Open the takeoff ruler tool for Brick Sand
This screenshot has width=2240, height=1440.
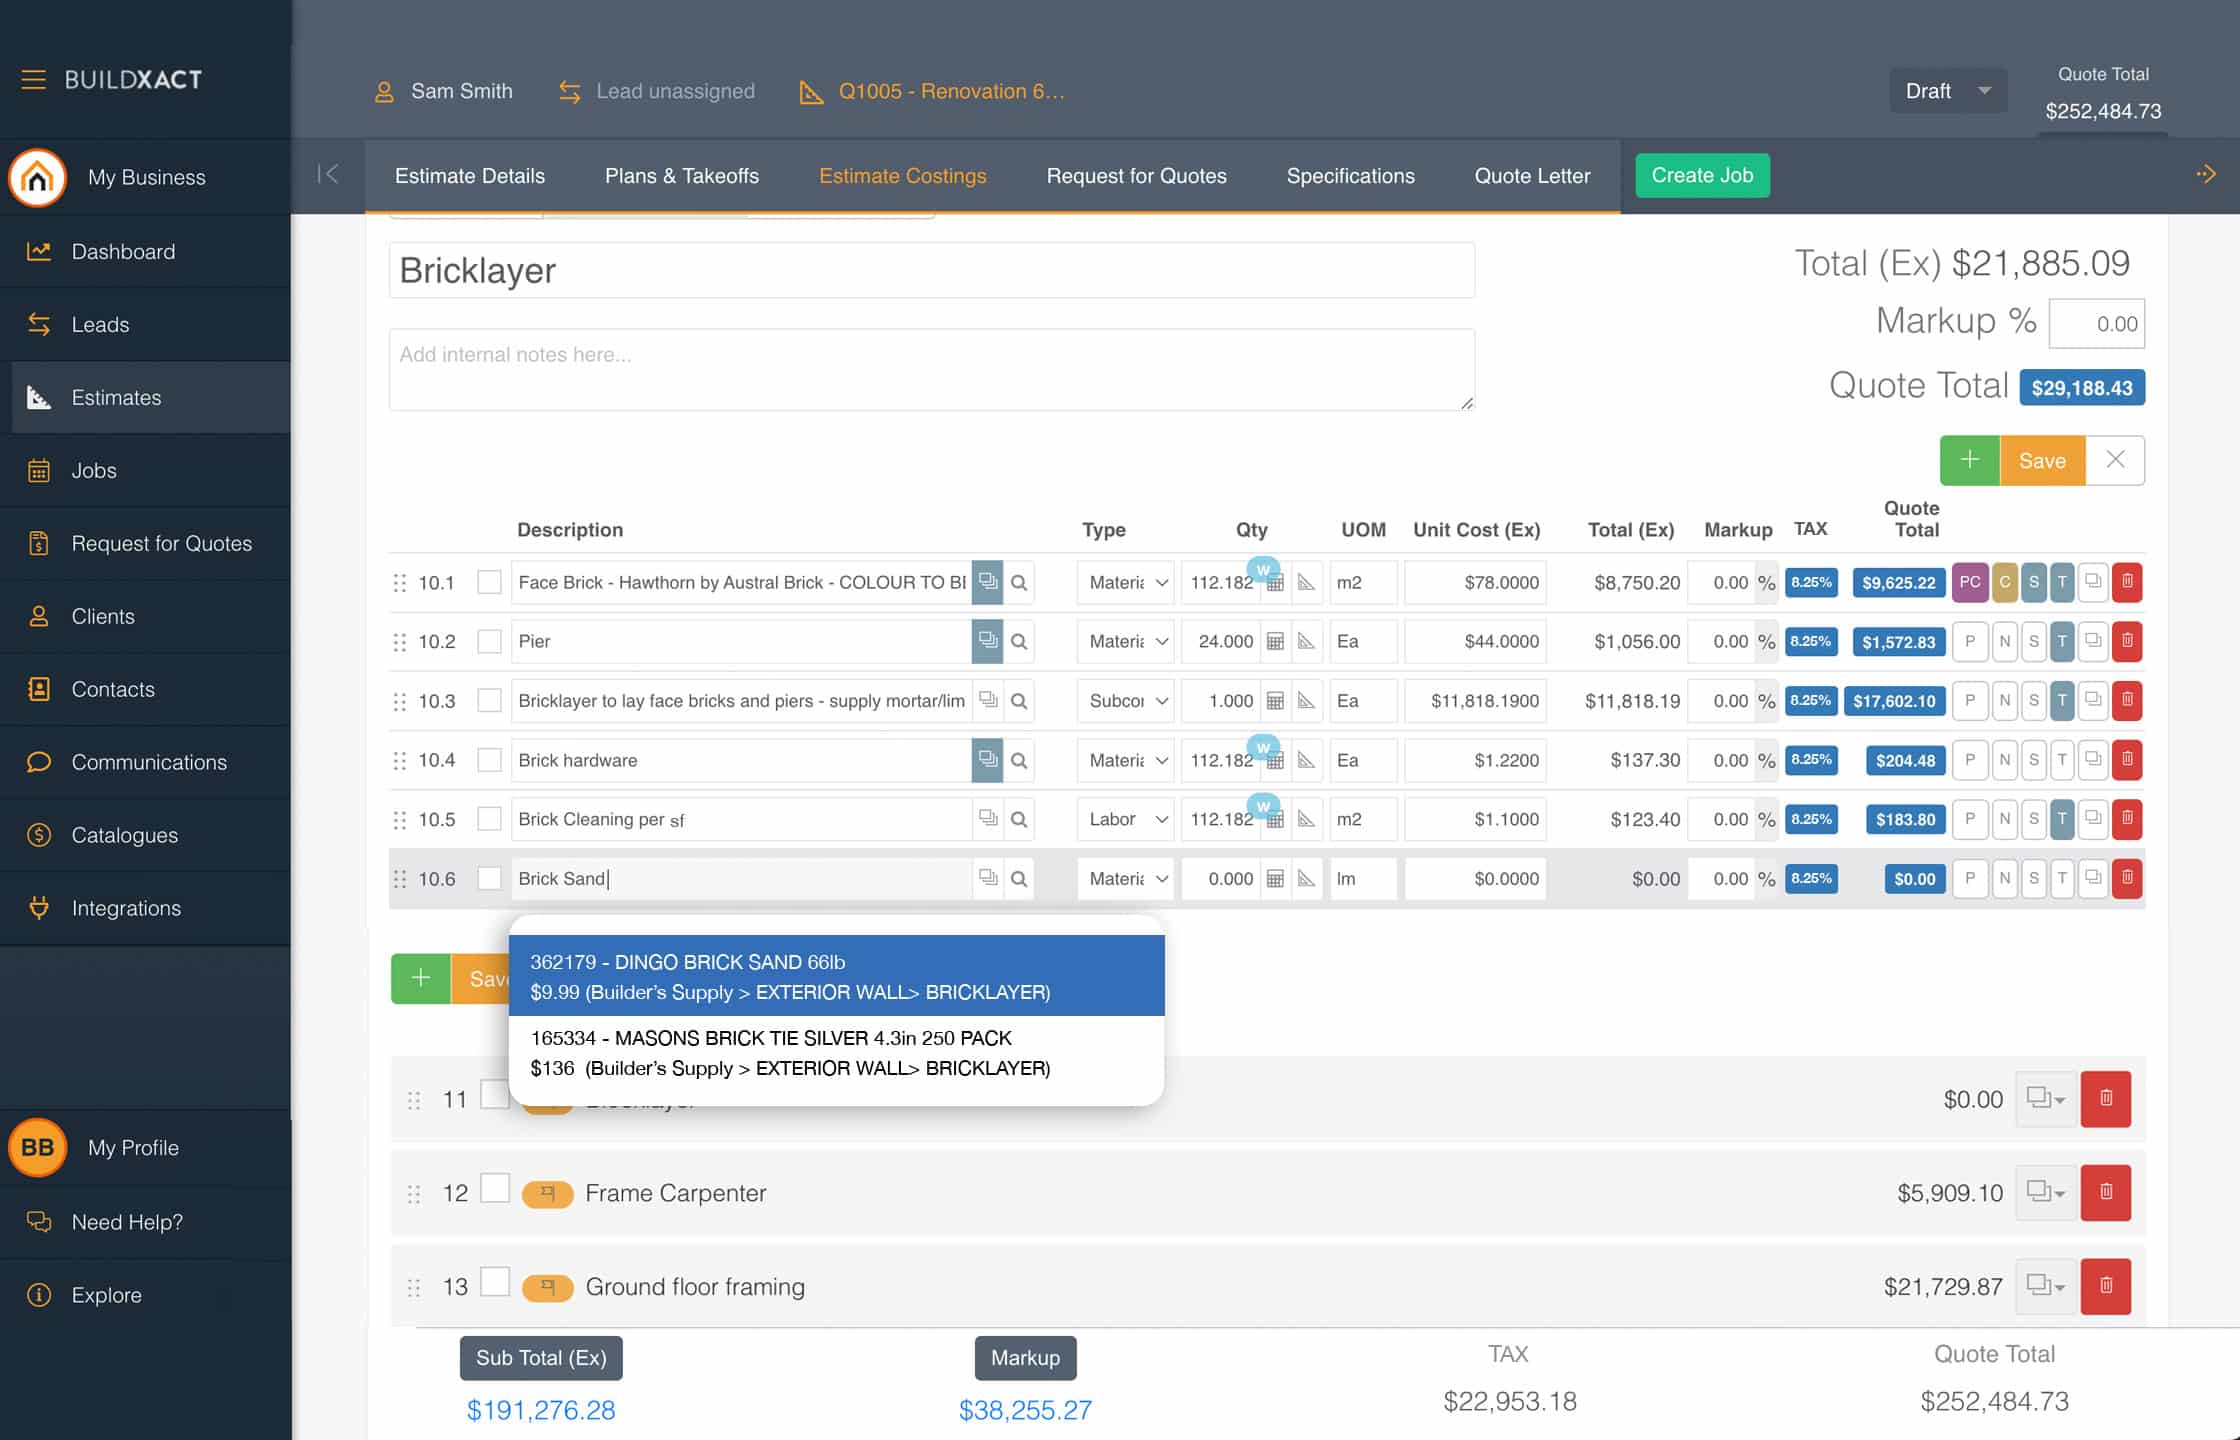(1305, 878)
